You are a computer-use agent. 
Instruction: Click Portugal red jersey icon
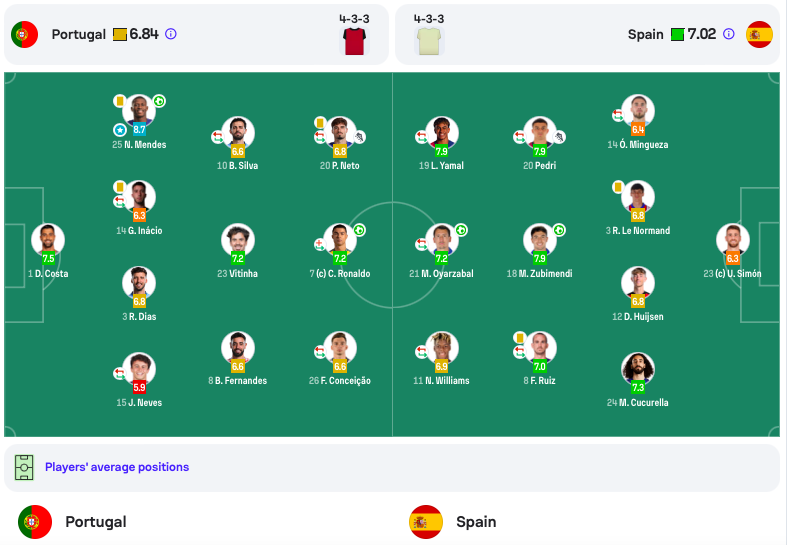point(354,41)
